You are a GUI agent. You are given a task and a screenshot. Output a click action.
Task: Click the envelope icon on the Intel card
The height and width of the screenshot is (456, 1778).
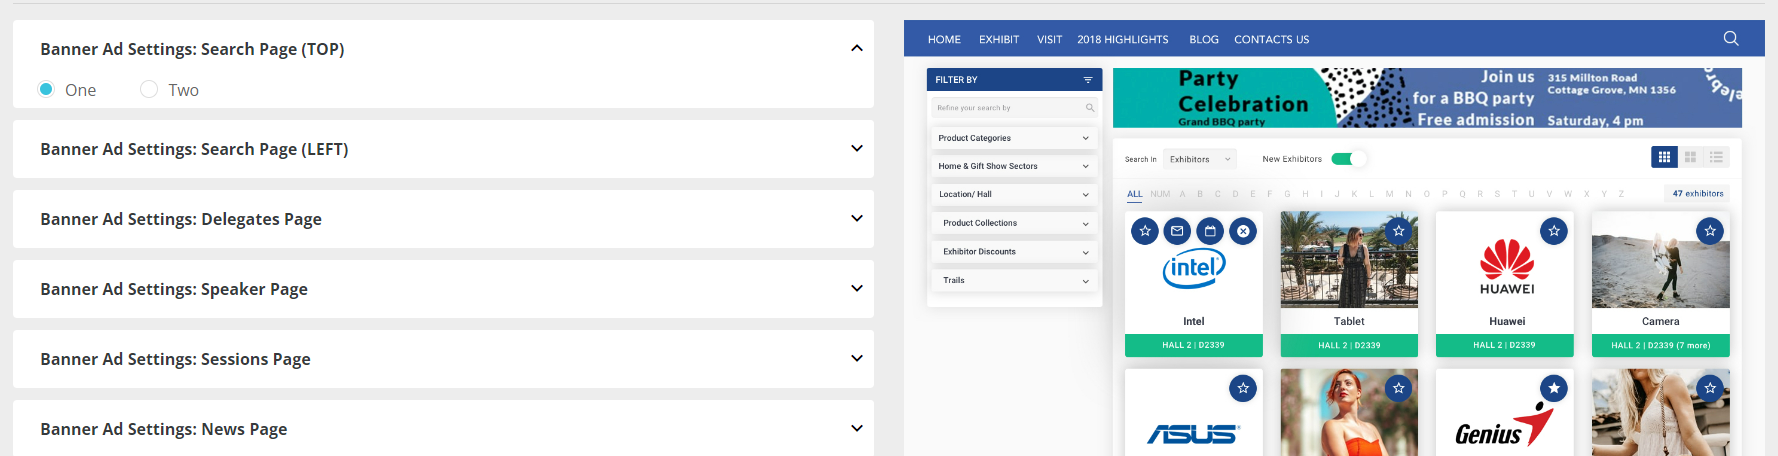tap(1177, 231)
